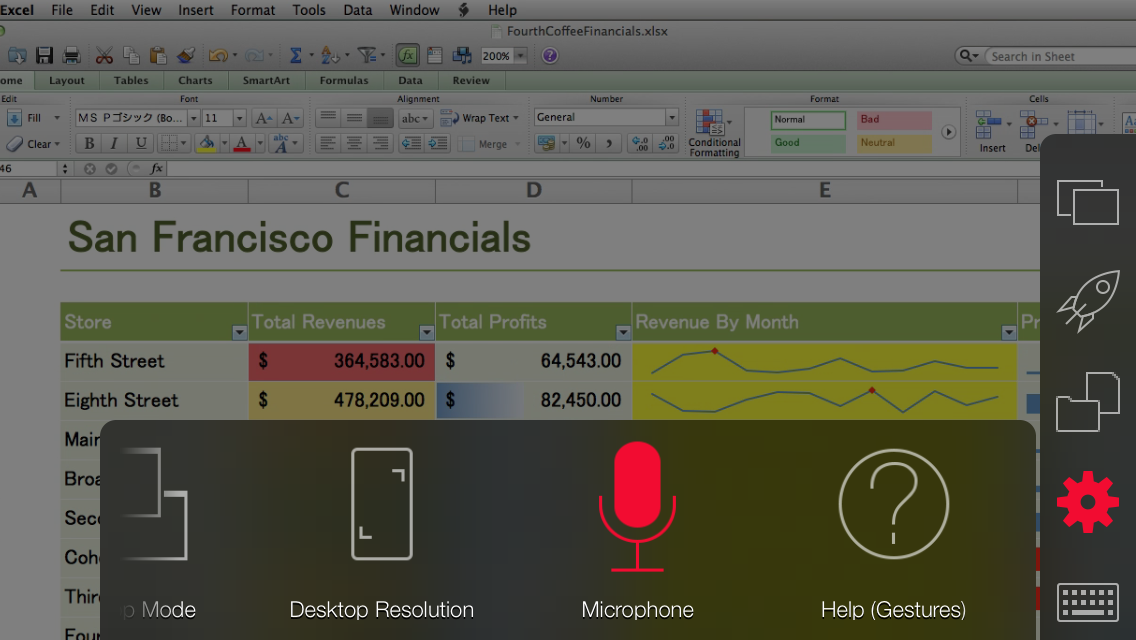This screenshot has width=1136, height=640.
Task: Open the Insert menu in menu bar
Action: [x=196, y=10]
